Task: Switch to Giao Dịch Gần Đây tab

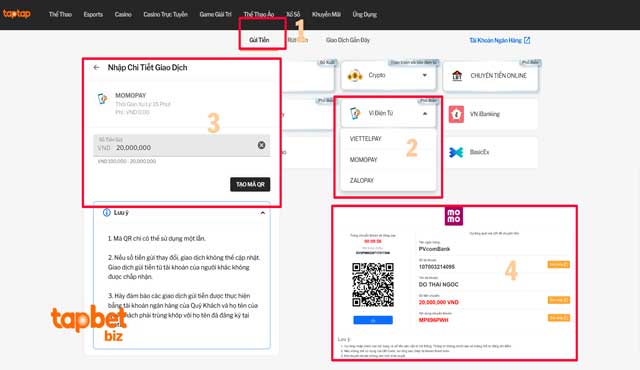Action: coord(348,40)
